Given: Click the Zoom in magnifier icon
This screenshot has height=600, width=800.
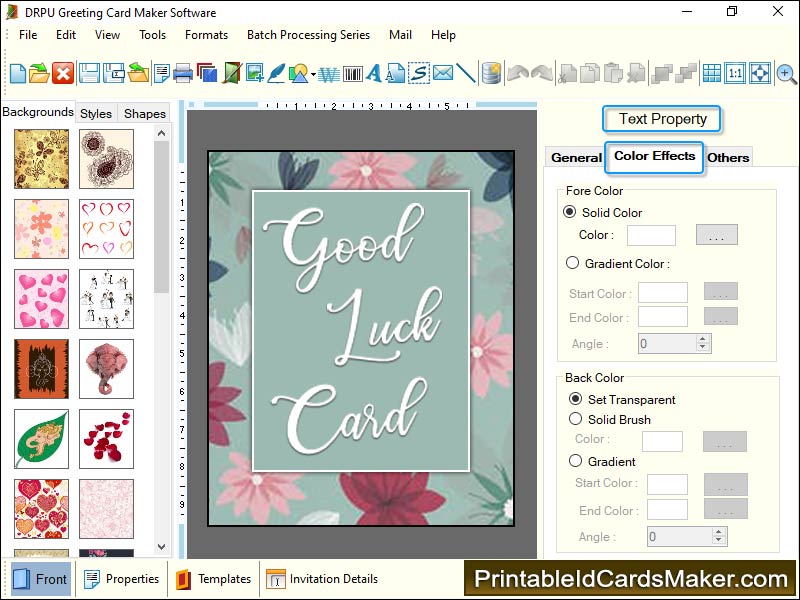Looking at the screenshot, I should (x=786, y=73).
